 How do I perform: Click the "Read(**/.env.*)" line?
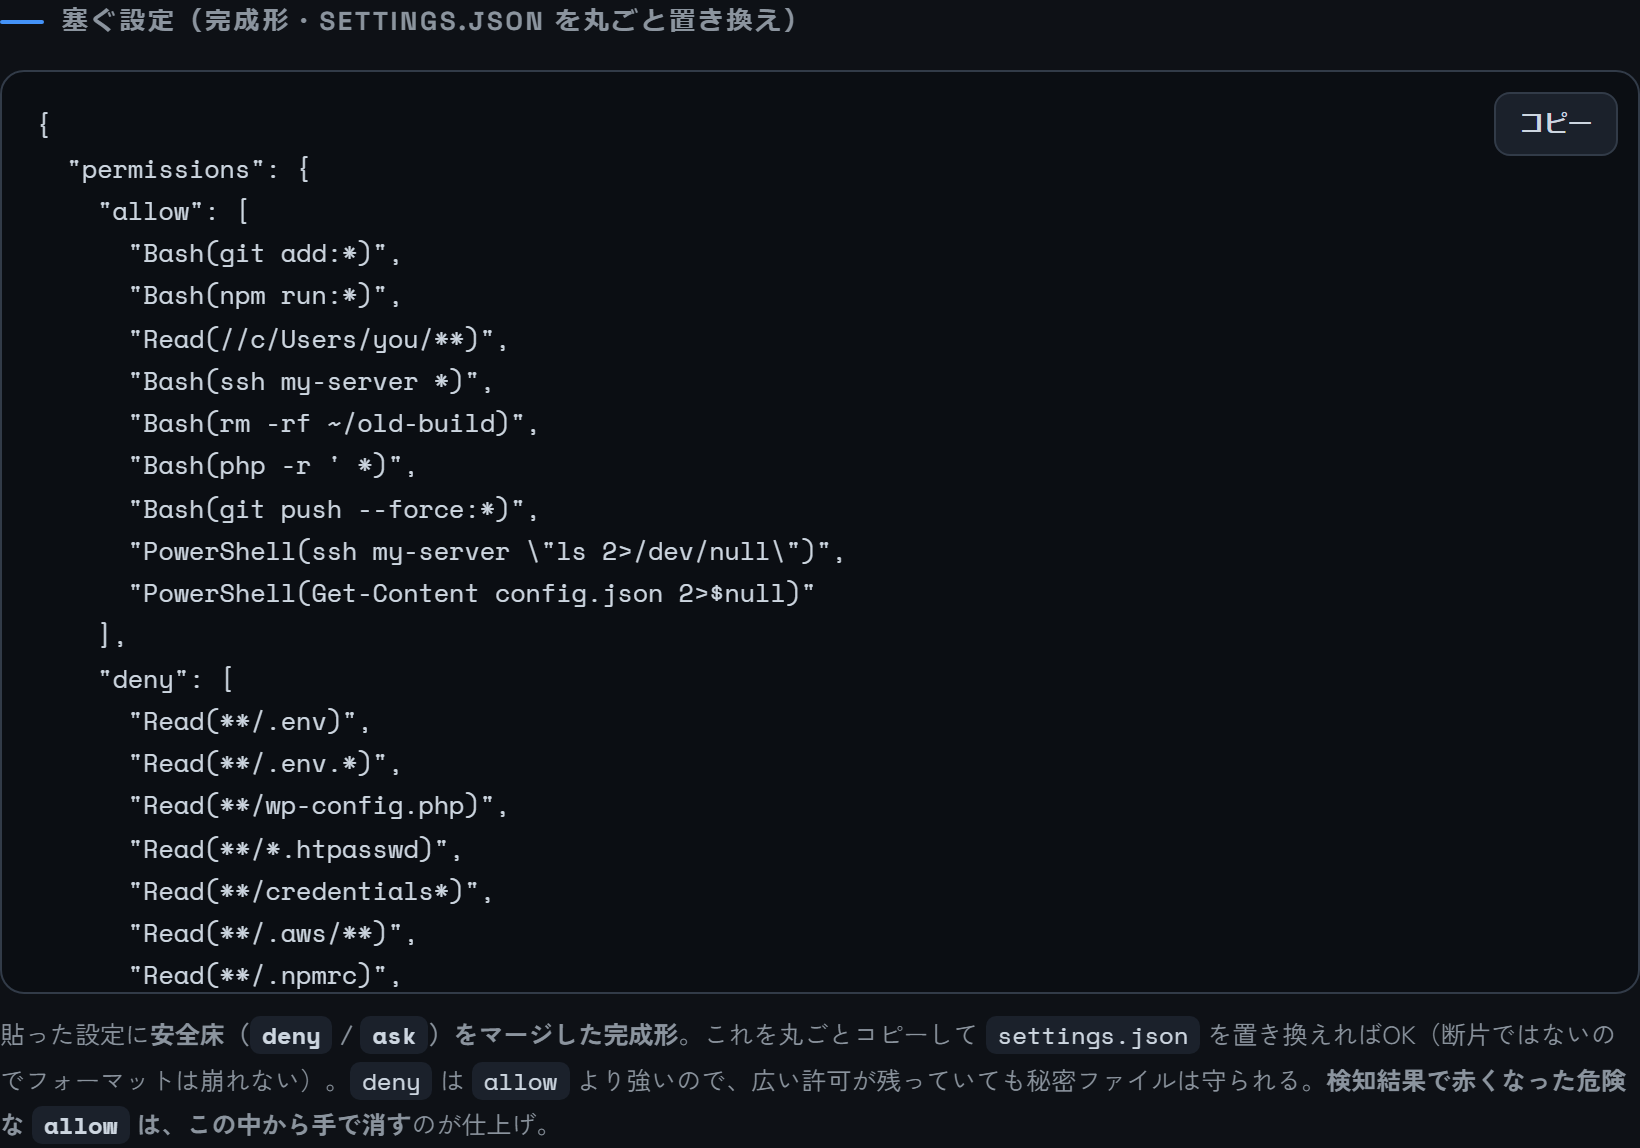265,764
